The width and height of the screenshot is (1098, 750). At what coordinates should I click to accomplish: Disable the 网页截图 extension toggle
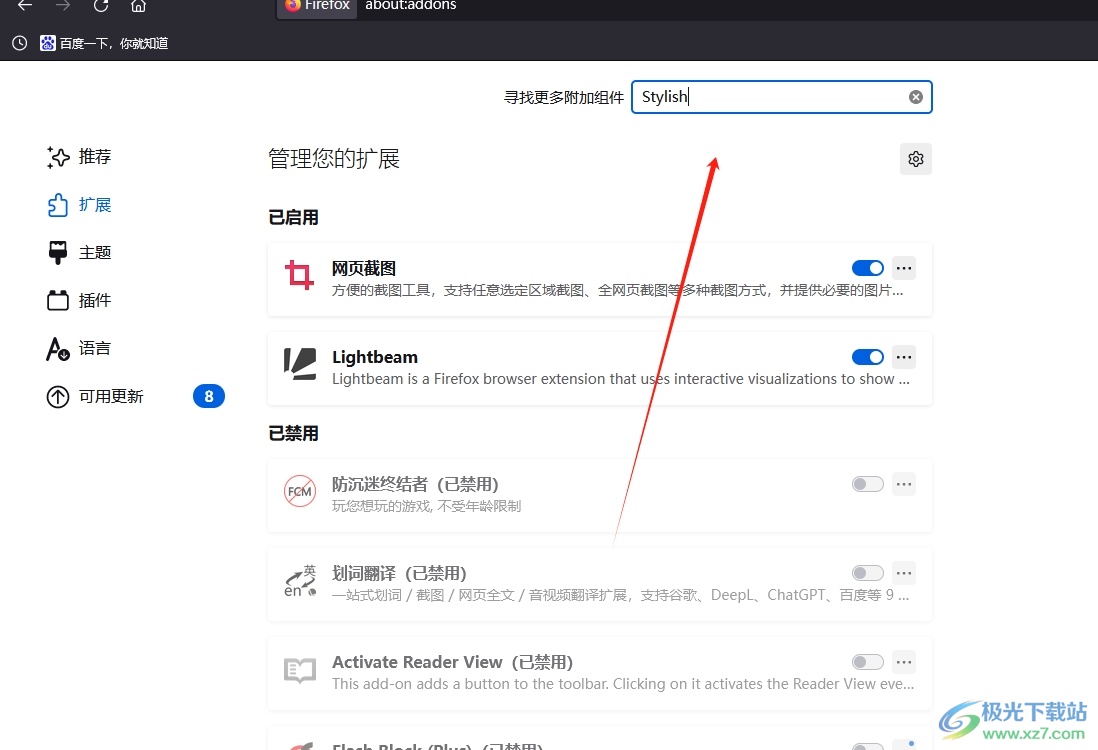point(868,268)
